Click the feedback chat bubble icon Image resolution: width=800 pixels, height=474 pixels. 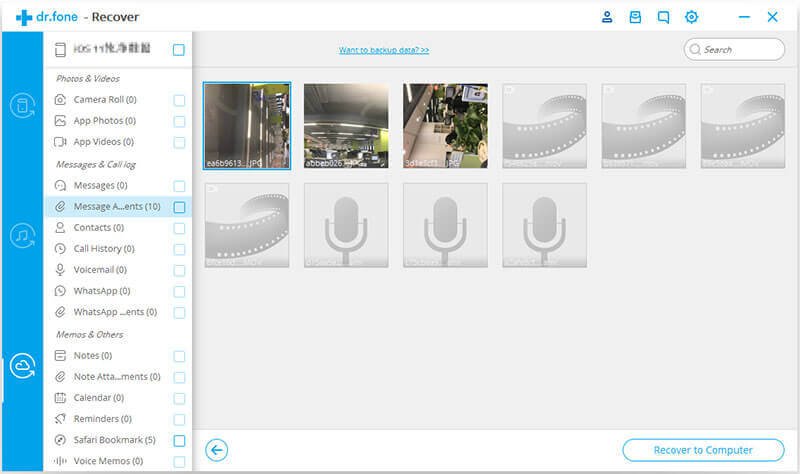coord(663,17)
